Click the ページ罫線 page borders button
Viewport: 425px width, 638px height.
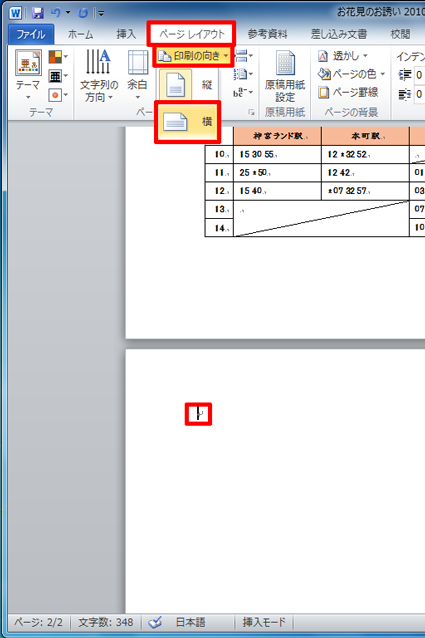point(348,92)
